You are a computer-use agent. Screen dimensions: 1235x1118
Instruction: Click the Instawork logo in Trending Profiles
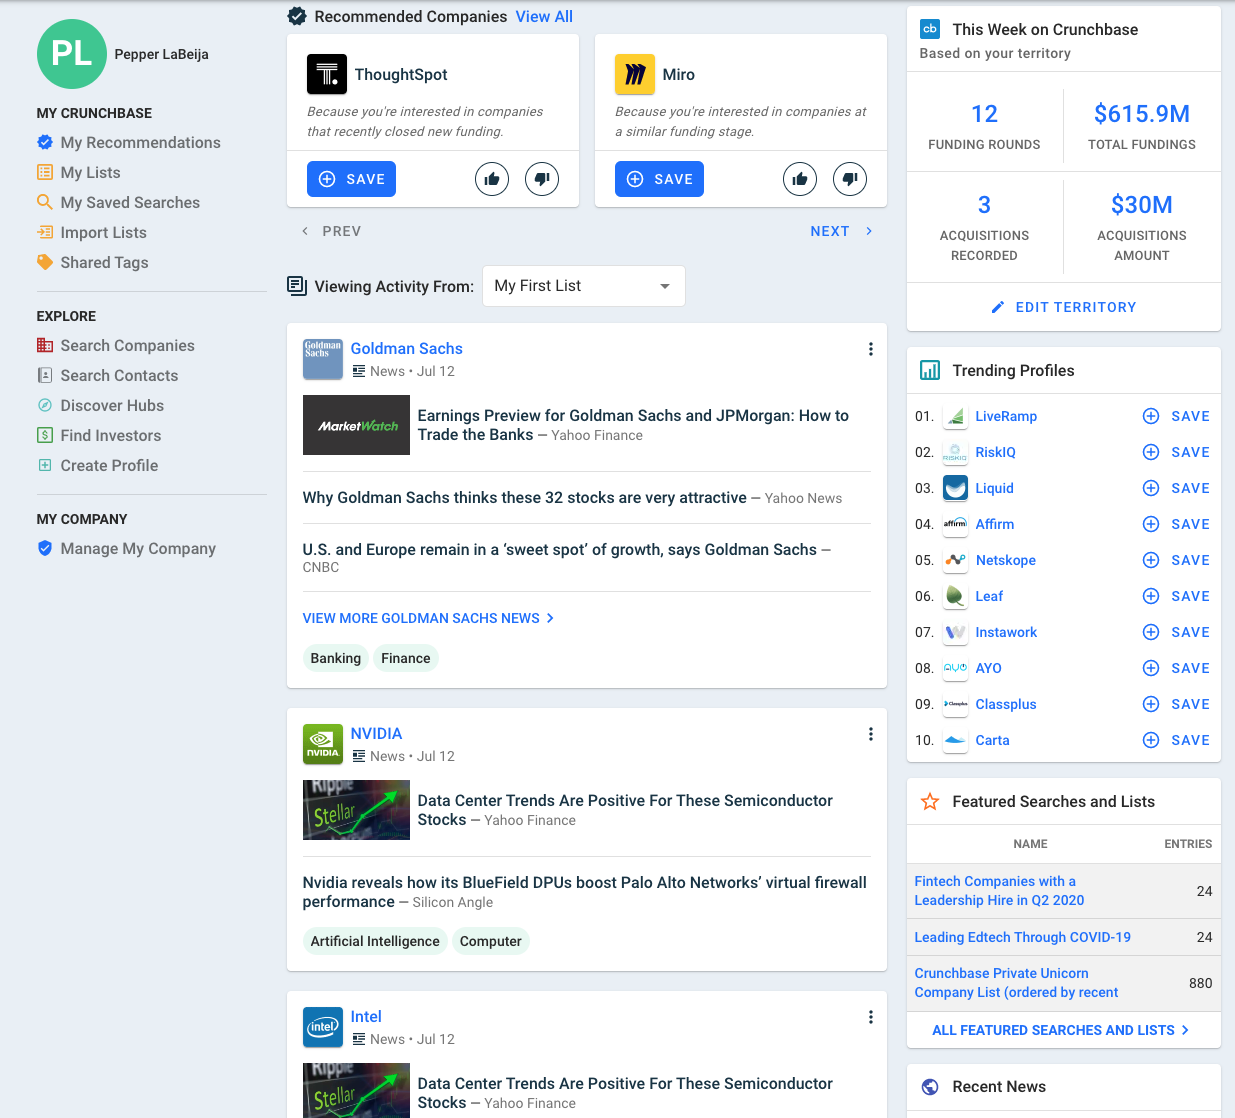coord(955,632)
